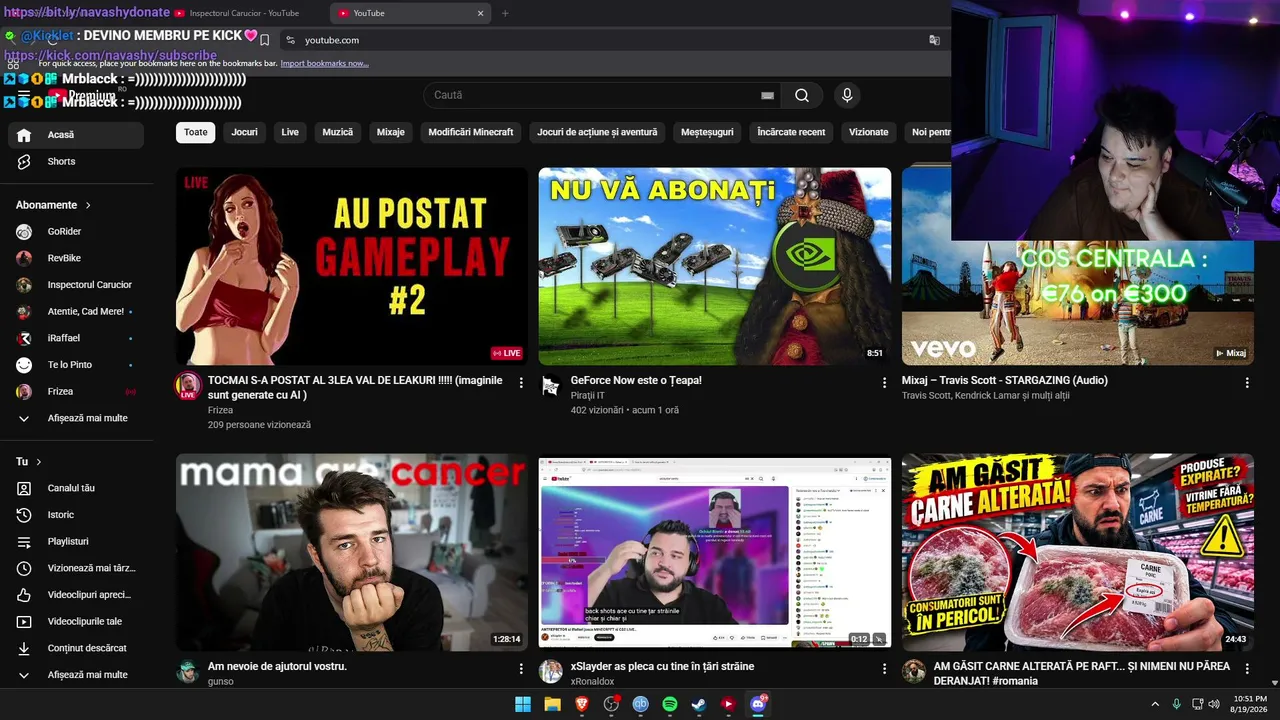
Task: Select the Jocuri filter chip
Action: (245, 132)
